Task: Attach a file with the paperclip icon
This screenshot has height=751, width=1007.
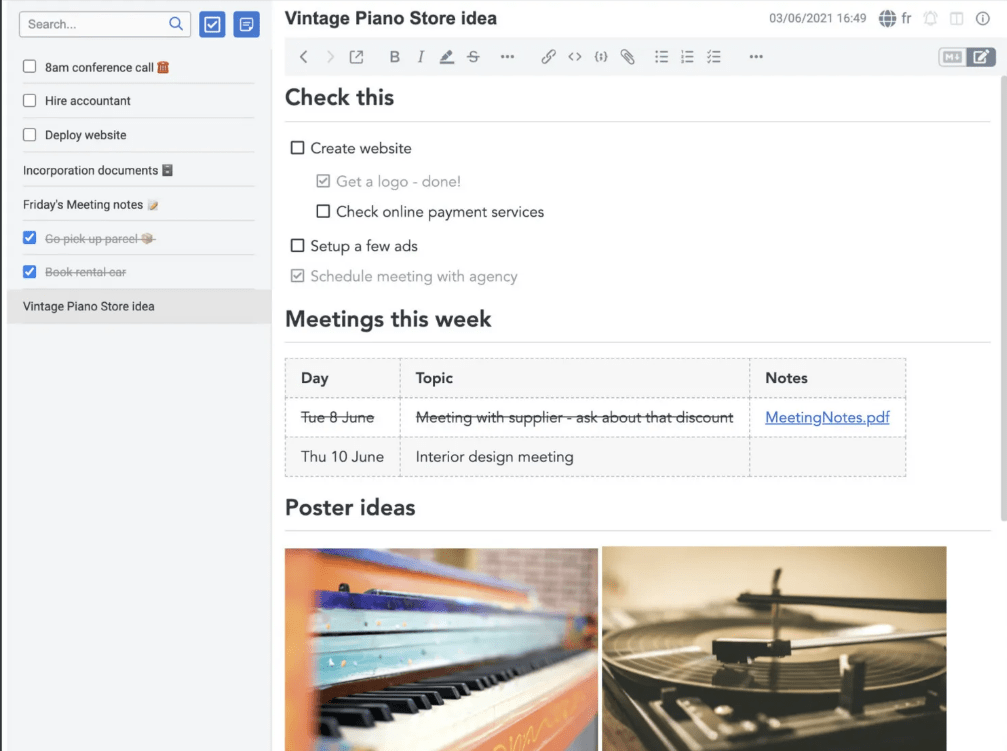Action: [x=627, y=57]
